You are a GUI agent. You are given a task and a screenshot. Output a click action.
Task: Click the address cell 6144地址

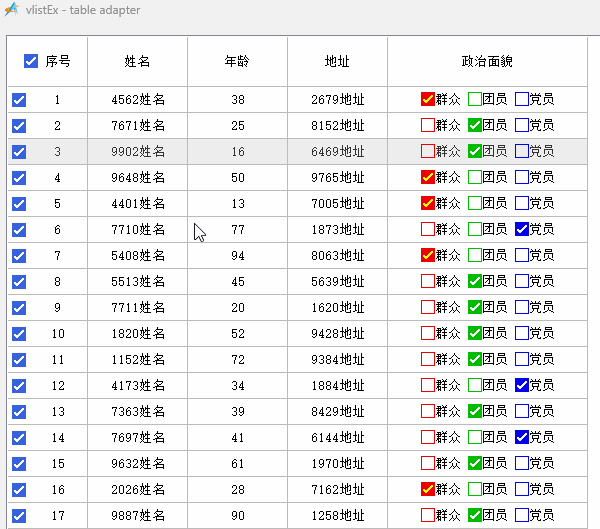[337, 438]
